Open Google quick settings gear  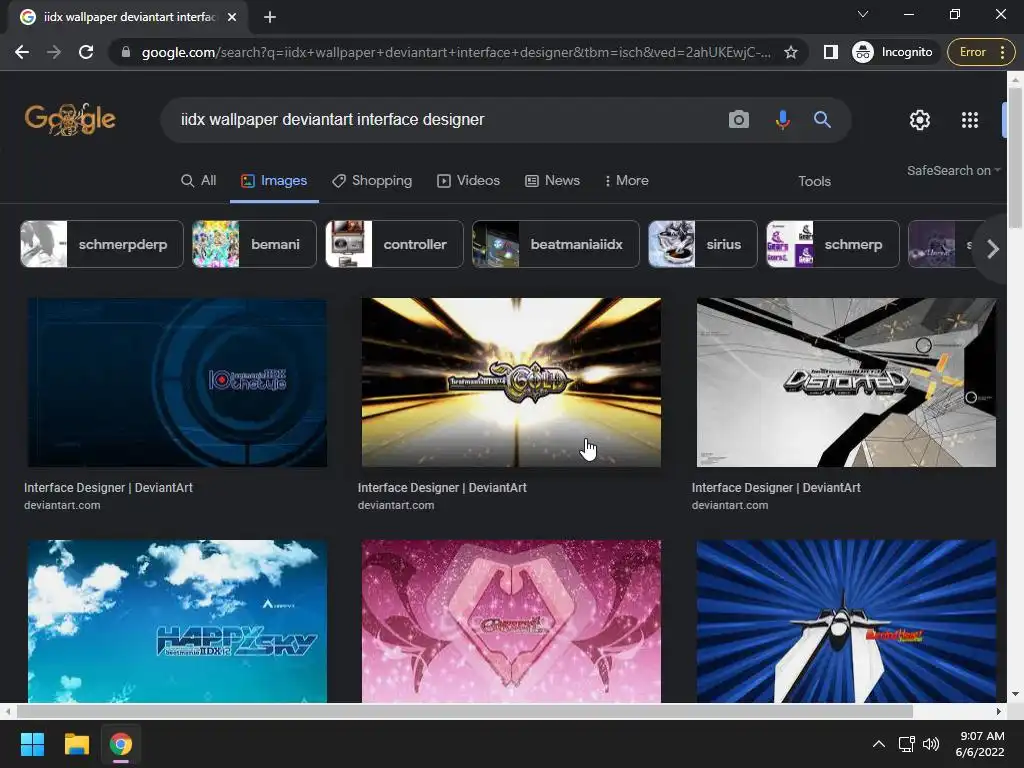(x=920, y=120)
